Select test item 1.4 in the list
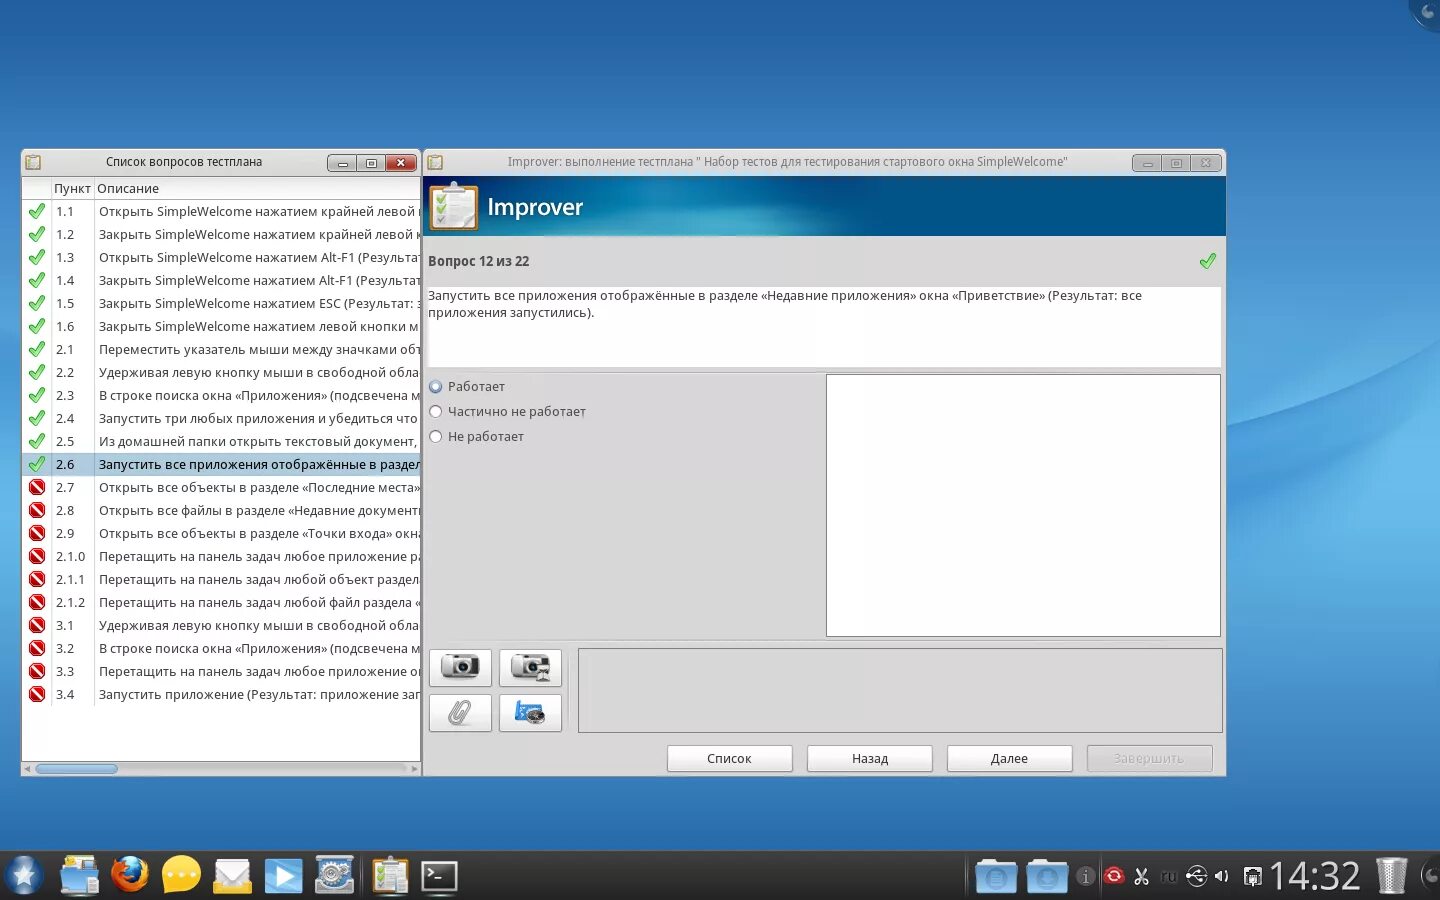This screenshot has height=900, width=1440. coord(221,281)
